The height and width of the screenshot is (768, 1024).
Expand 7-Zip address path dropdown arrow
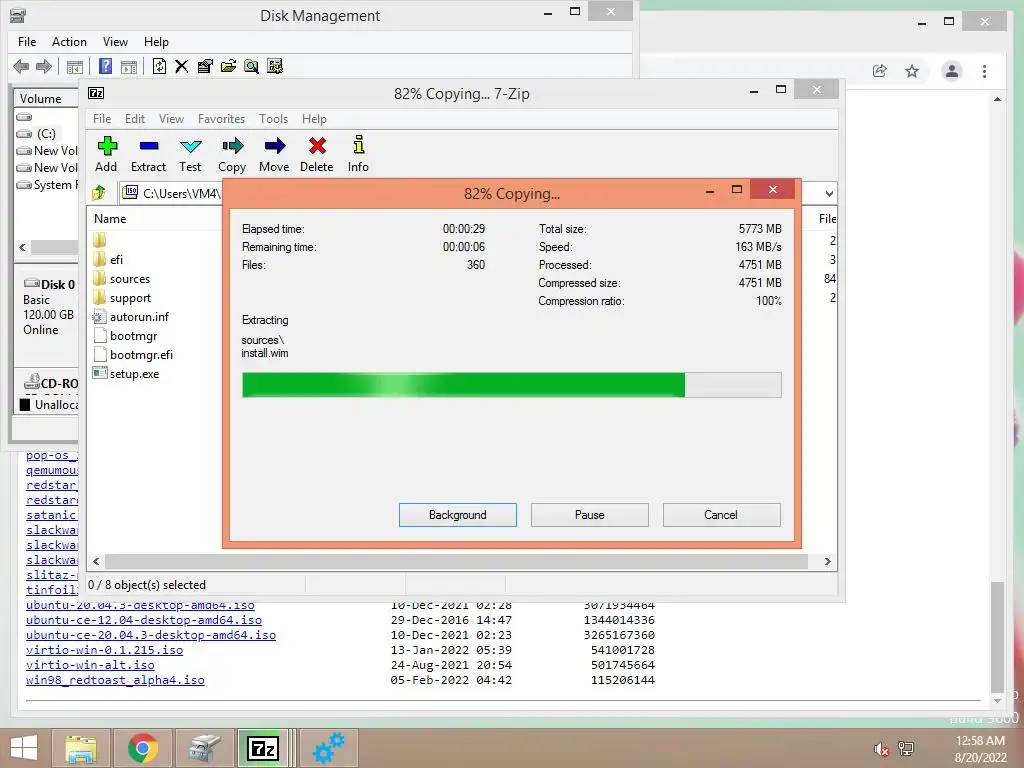pos(829,193)
